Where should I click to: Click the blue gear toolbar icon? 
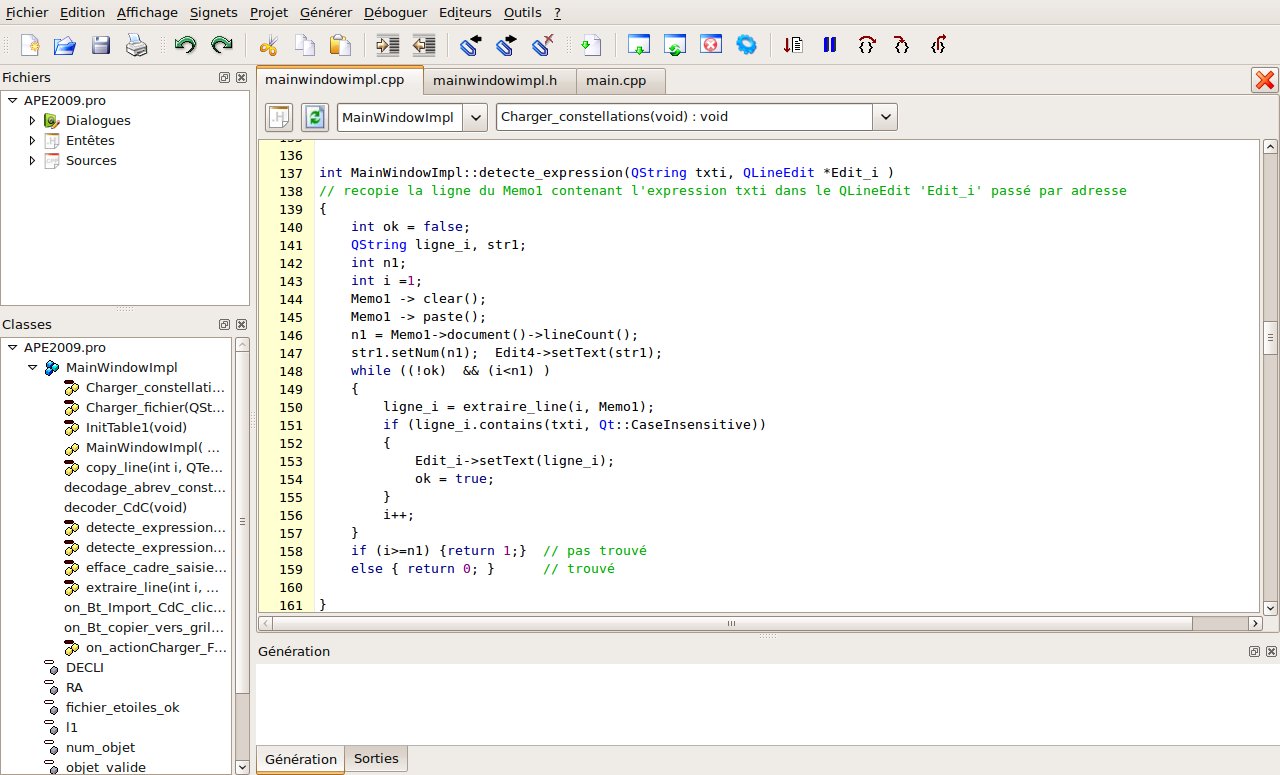(x=746, y=45)
